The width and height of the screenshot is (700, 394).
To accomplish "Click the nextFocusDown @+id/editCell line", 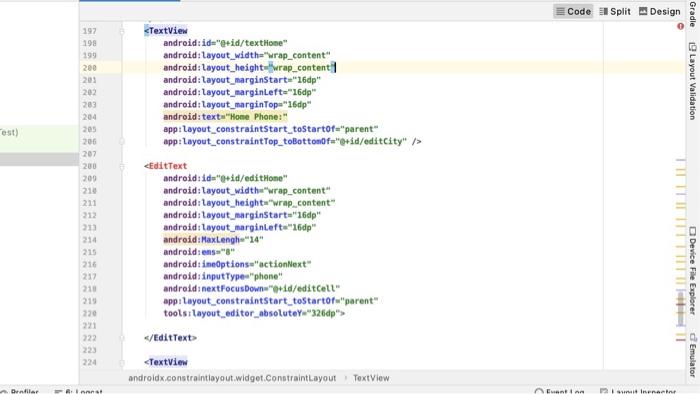I will 251,289.
